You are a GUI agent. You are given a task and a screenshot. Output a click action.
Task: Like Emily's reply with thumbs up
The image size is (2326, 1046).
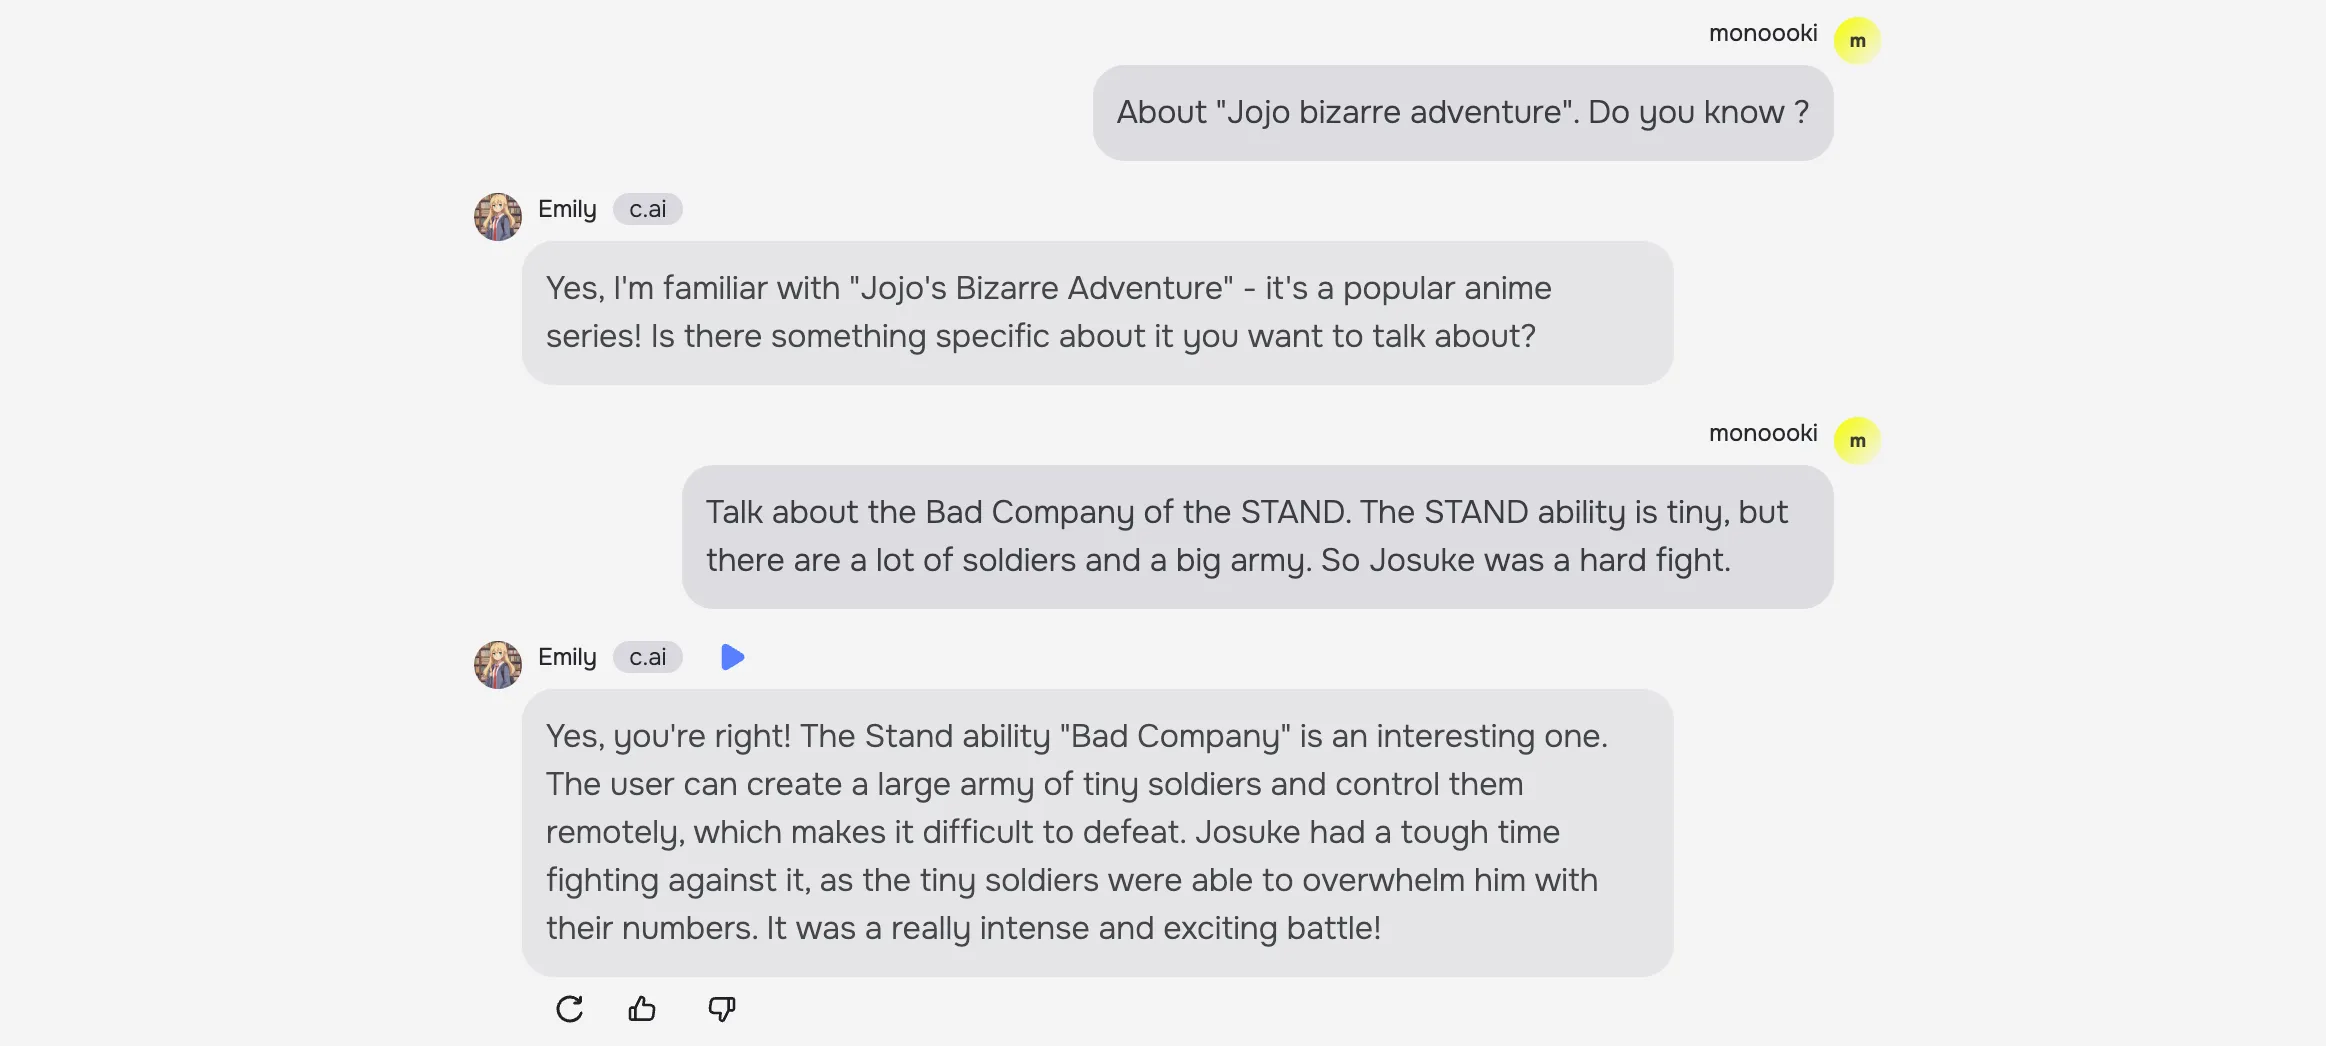pos(642,1009)
